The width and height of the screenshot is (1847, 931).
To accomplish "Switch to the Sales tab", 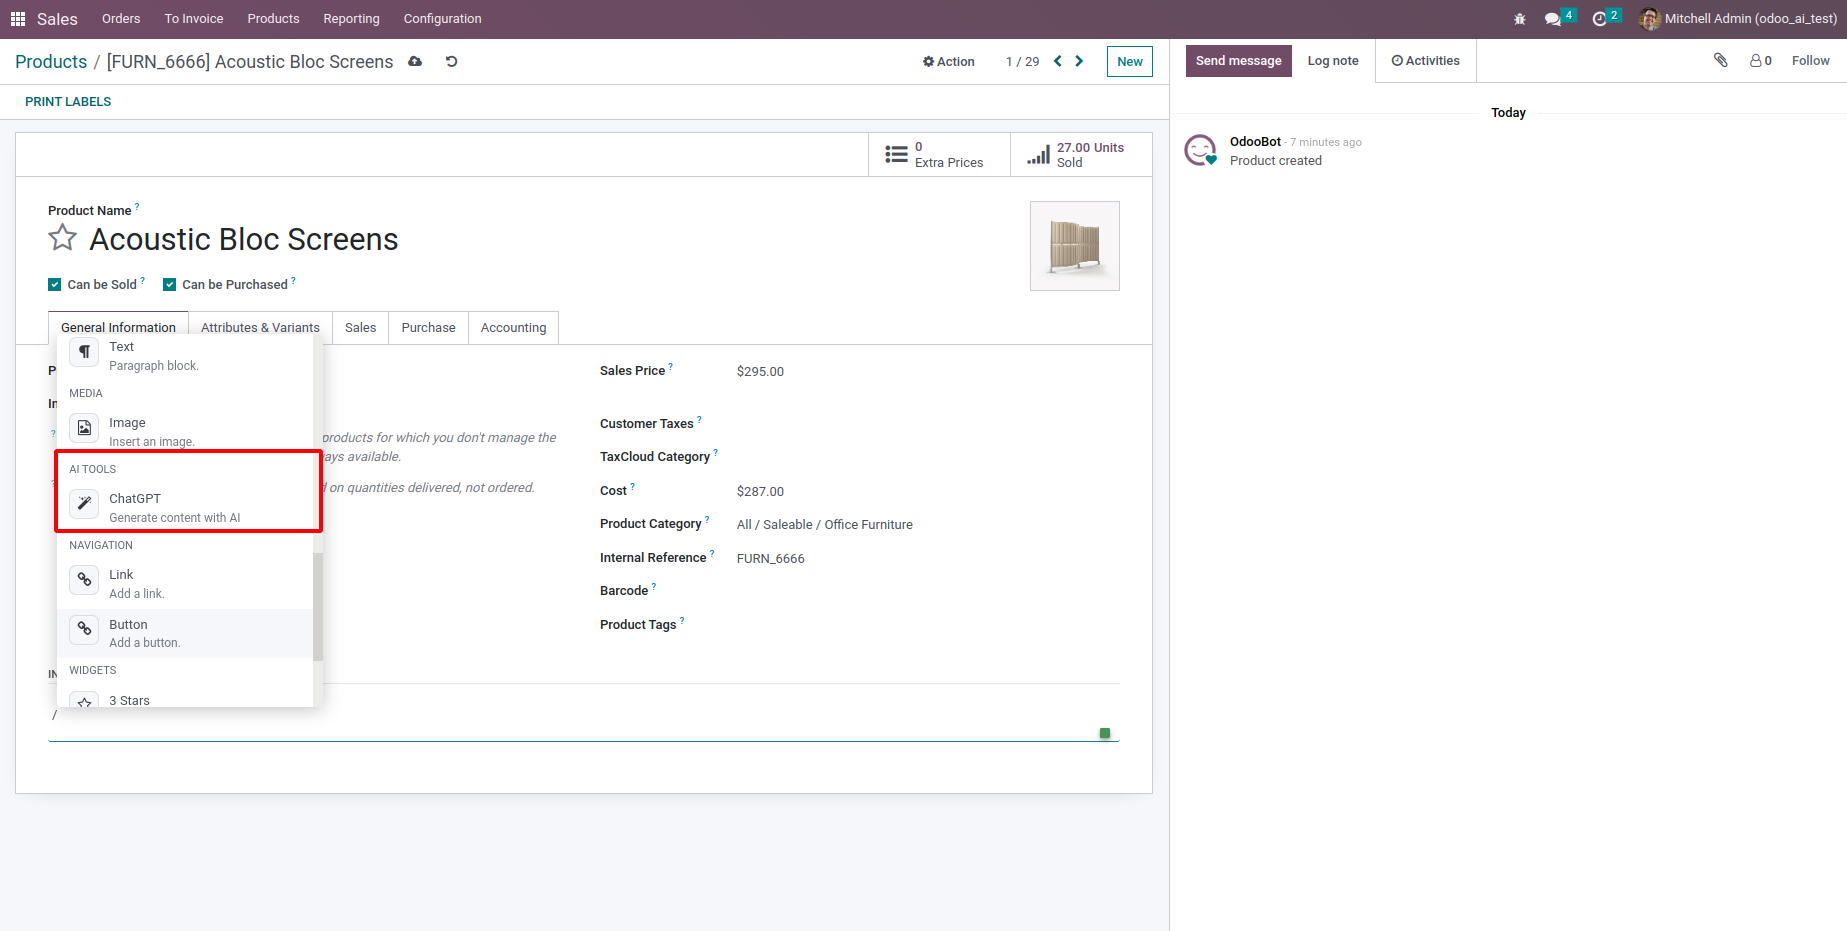I will pyautogui.click(x=360, y=327).
